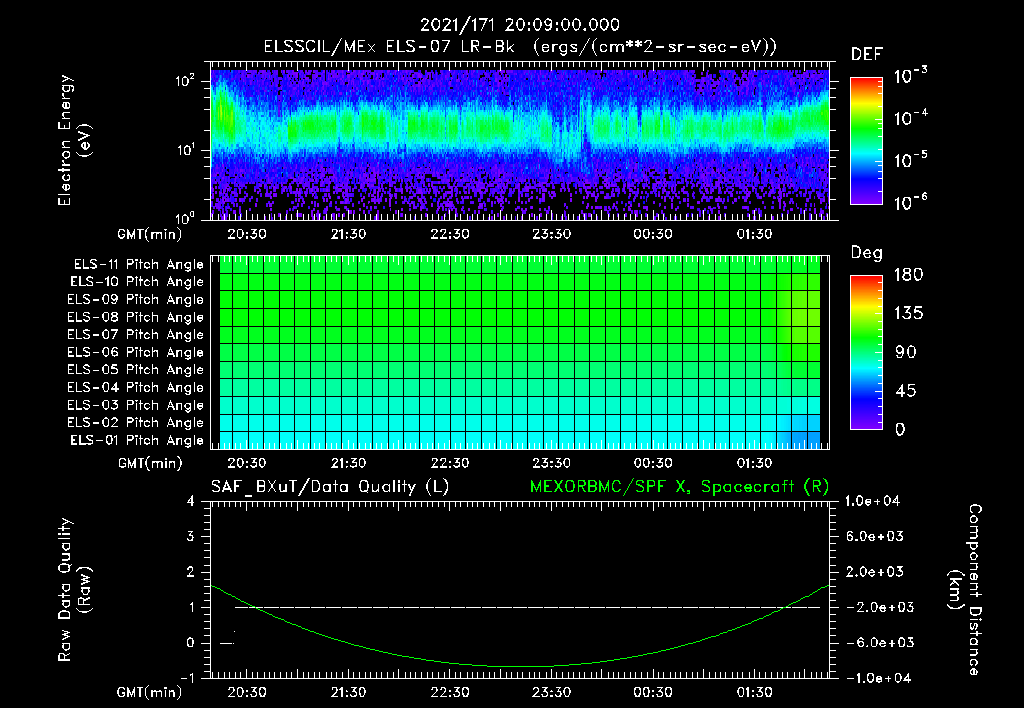Viewport: 1024px width, 708px height.
Task: Click the 20:30 tick on the bottom axis
Action: [x=246, y=692]
